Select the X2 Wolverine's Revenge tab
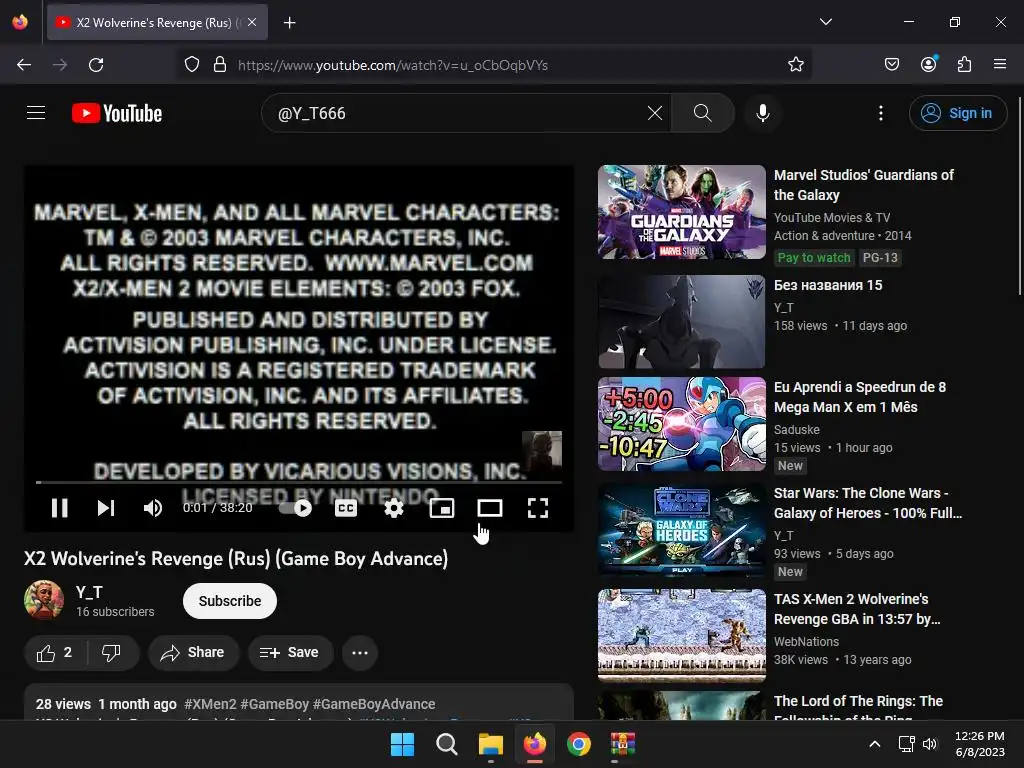The height and width of the screenshot is (768, 1024). coord(157,22)
